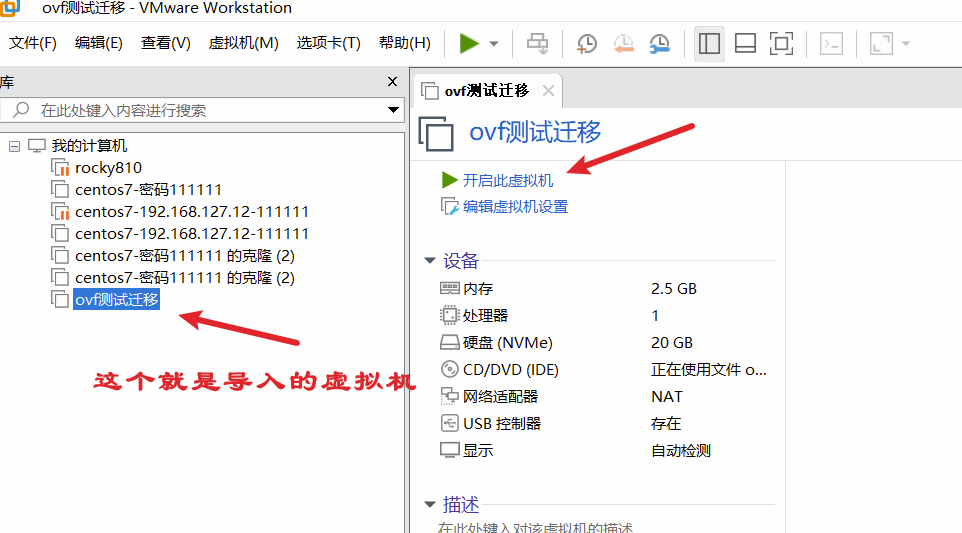Click the green power-on play toolbar icon
The width and height of the screenshot is (962, 533).
coord(469,44)
